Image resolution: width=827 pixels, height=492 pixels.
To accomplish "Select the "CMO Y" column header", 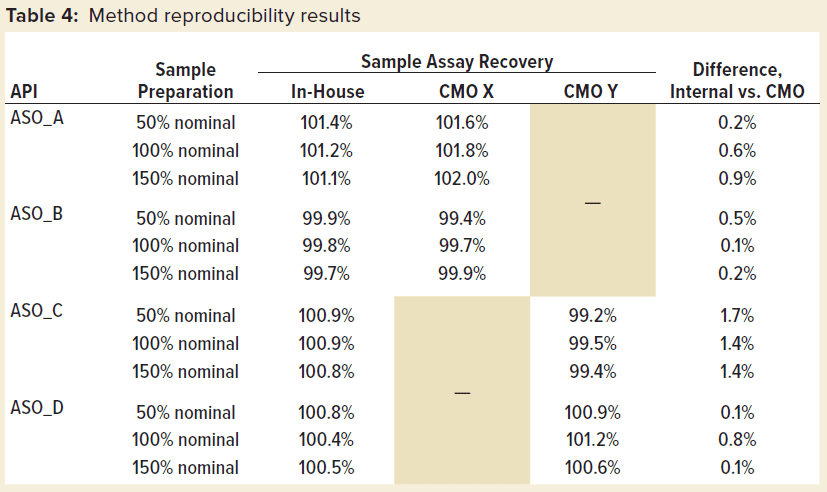I will click(591, 92).
